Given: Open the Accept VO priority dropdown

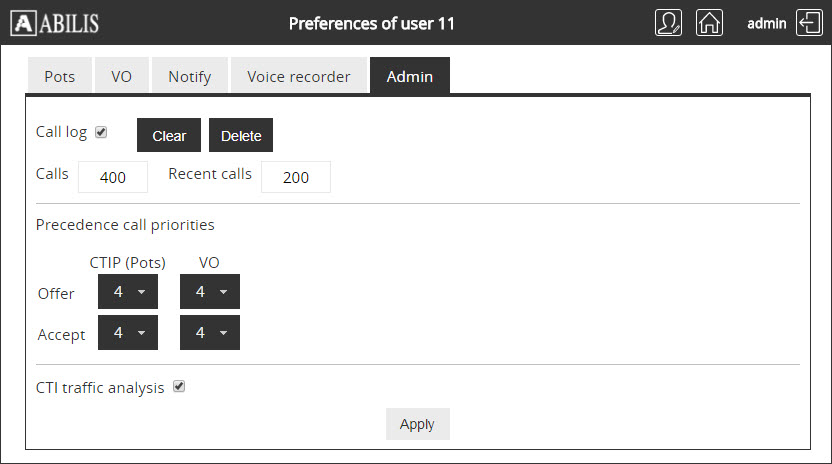Looking at the screenshot, I should click(210, 333).
